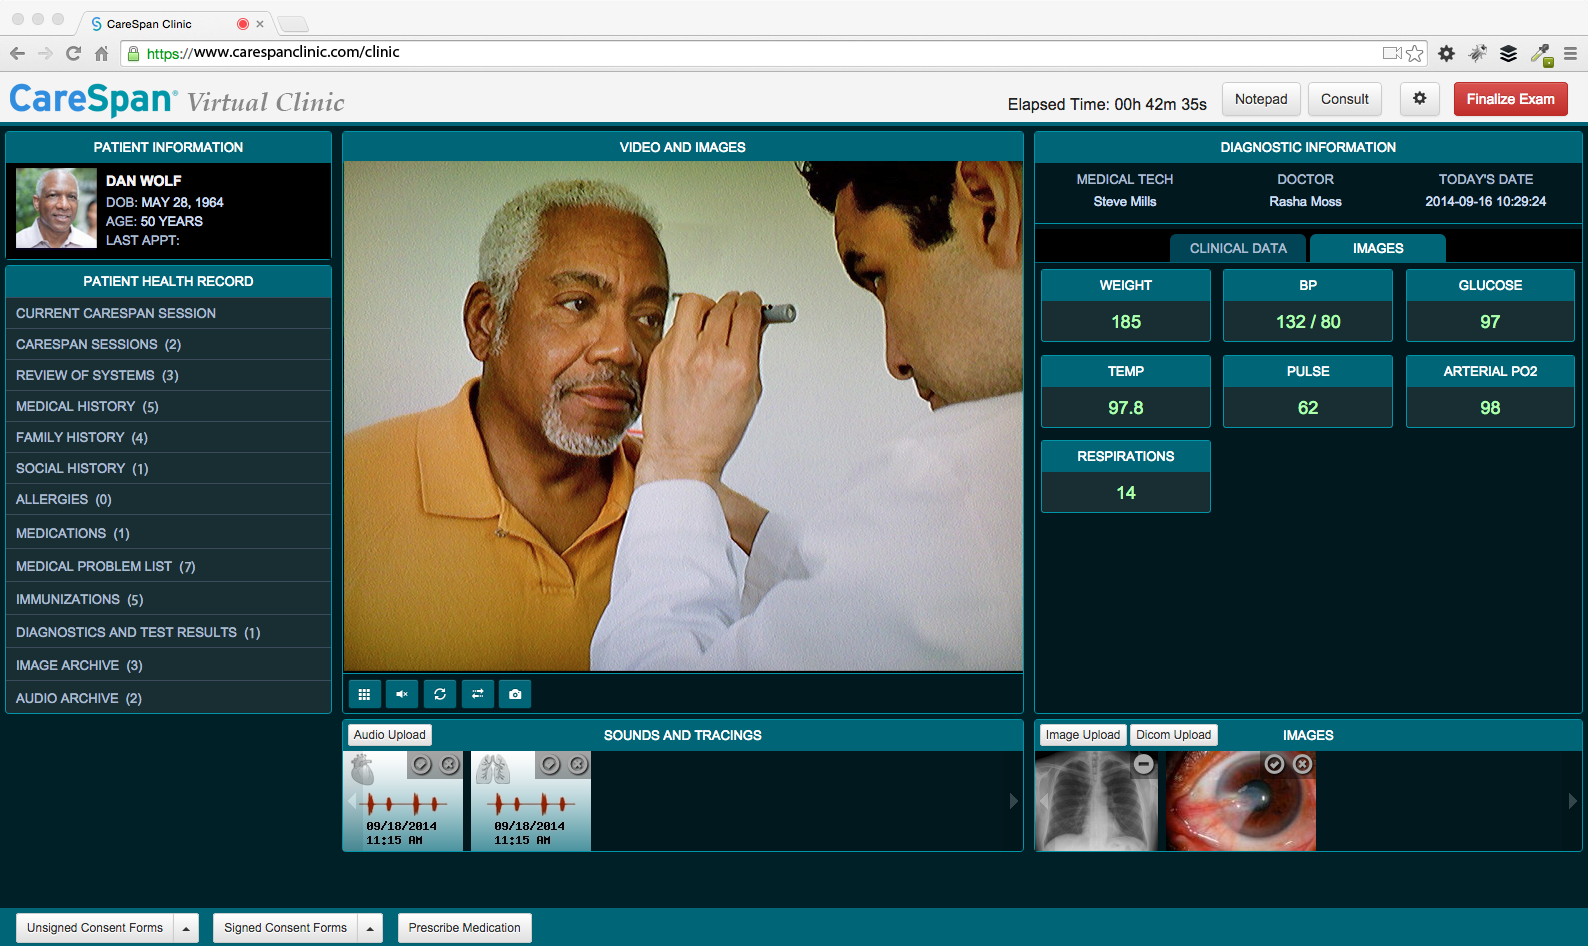Open the bug debugger extension
Viewport: 1588px width, 946px height.
tap(1477, 53)
